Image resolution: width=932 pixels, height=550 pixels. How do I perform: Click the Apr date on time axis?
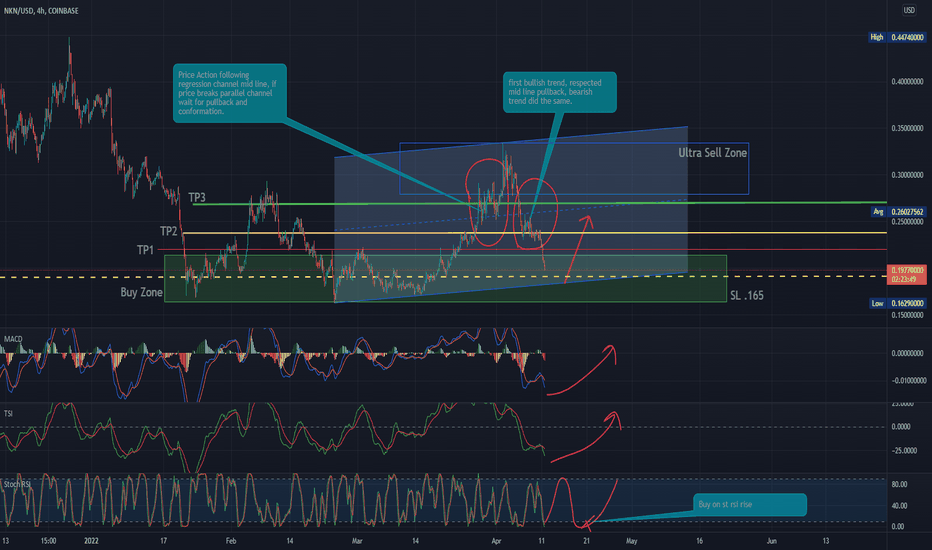click(496, 541)
